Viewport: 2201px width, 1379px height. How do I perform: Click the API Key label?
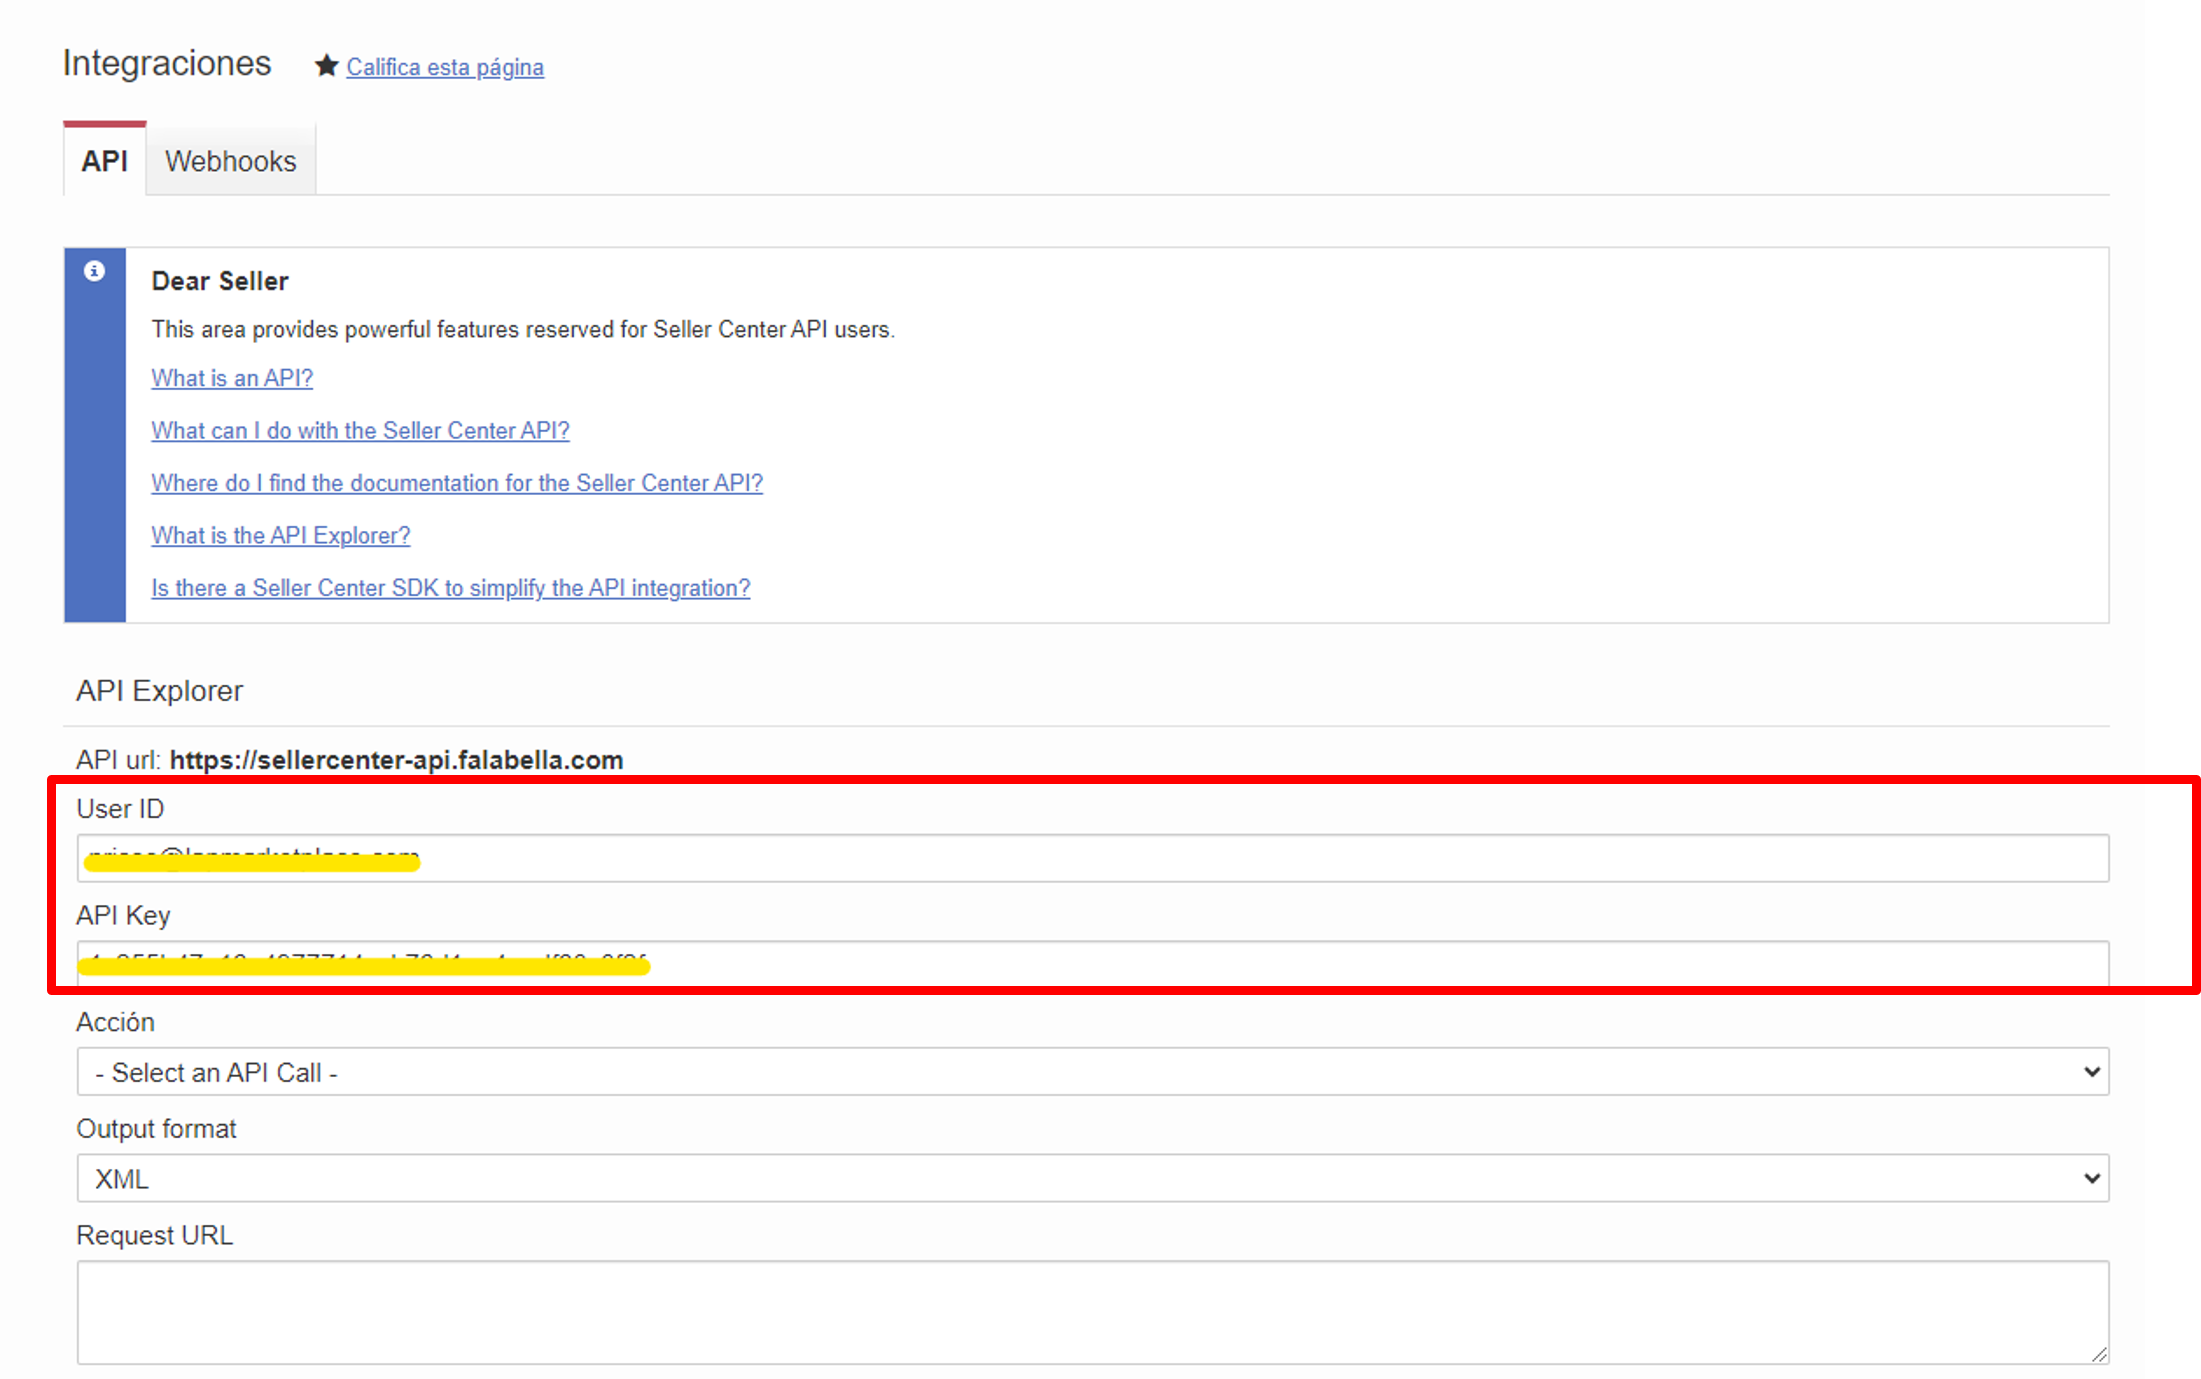[x=123, y=915]
